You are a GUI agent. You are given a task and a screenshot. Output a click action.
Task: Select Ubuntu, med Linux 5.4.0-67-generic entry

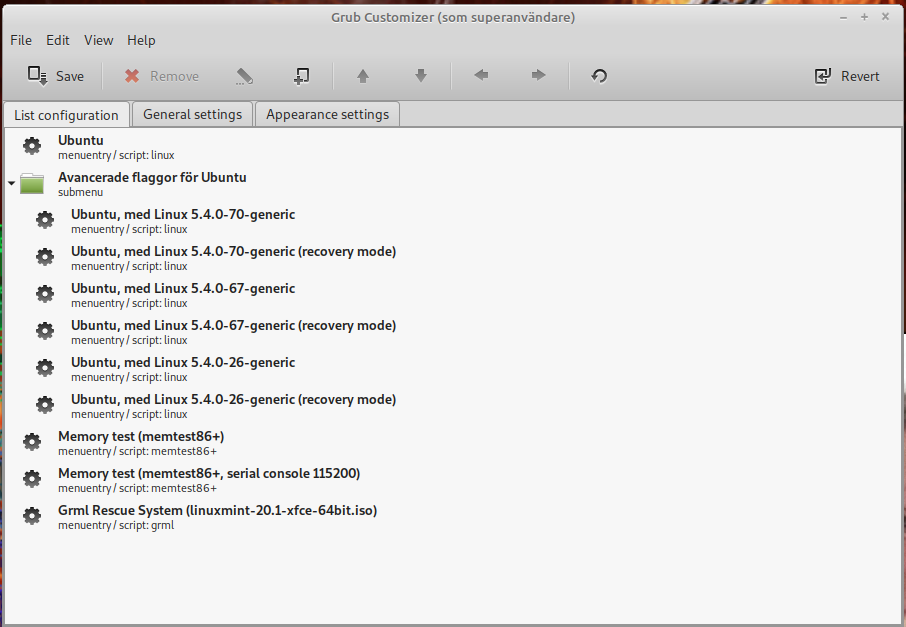[452, 295]
